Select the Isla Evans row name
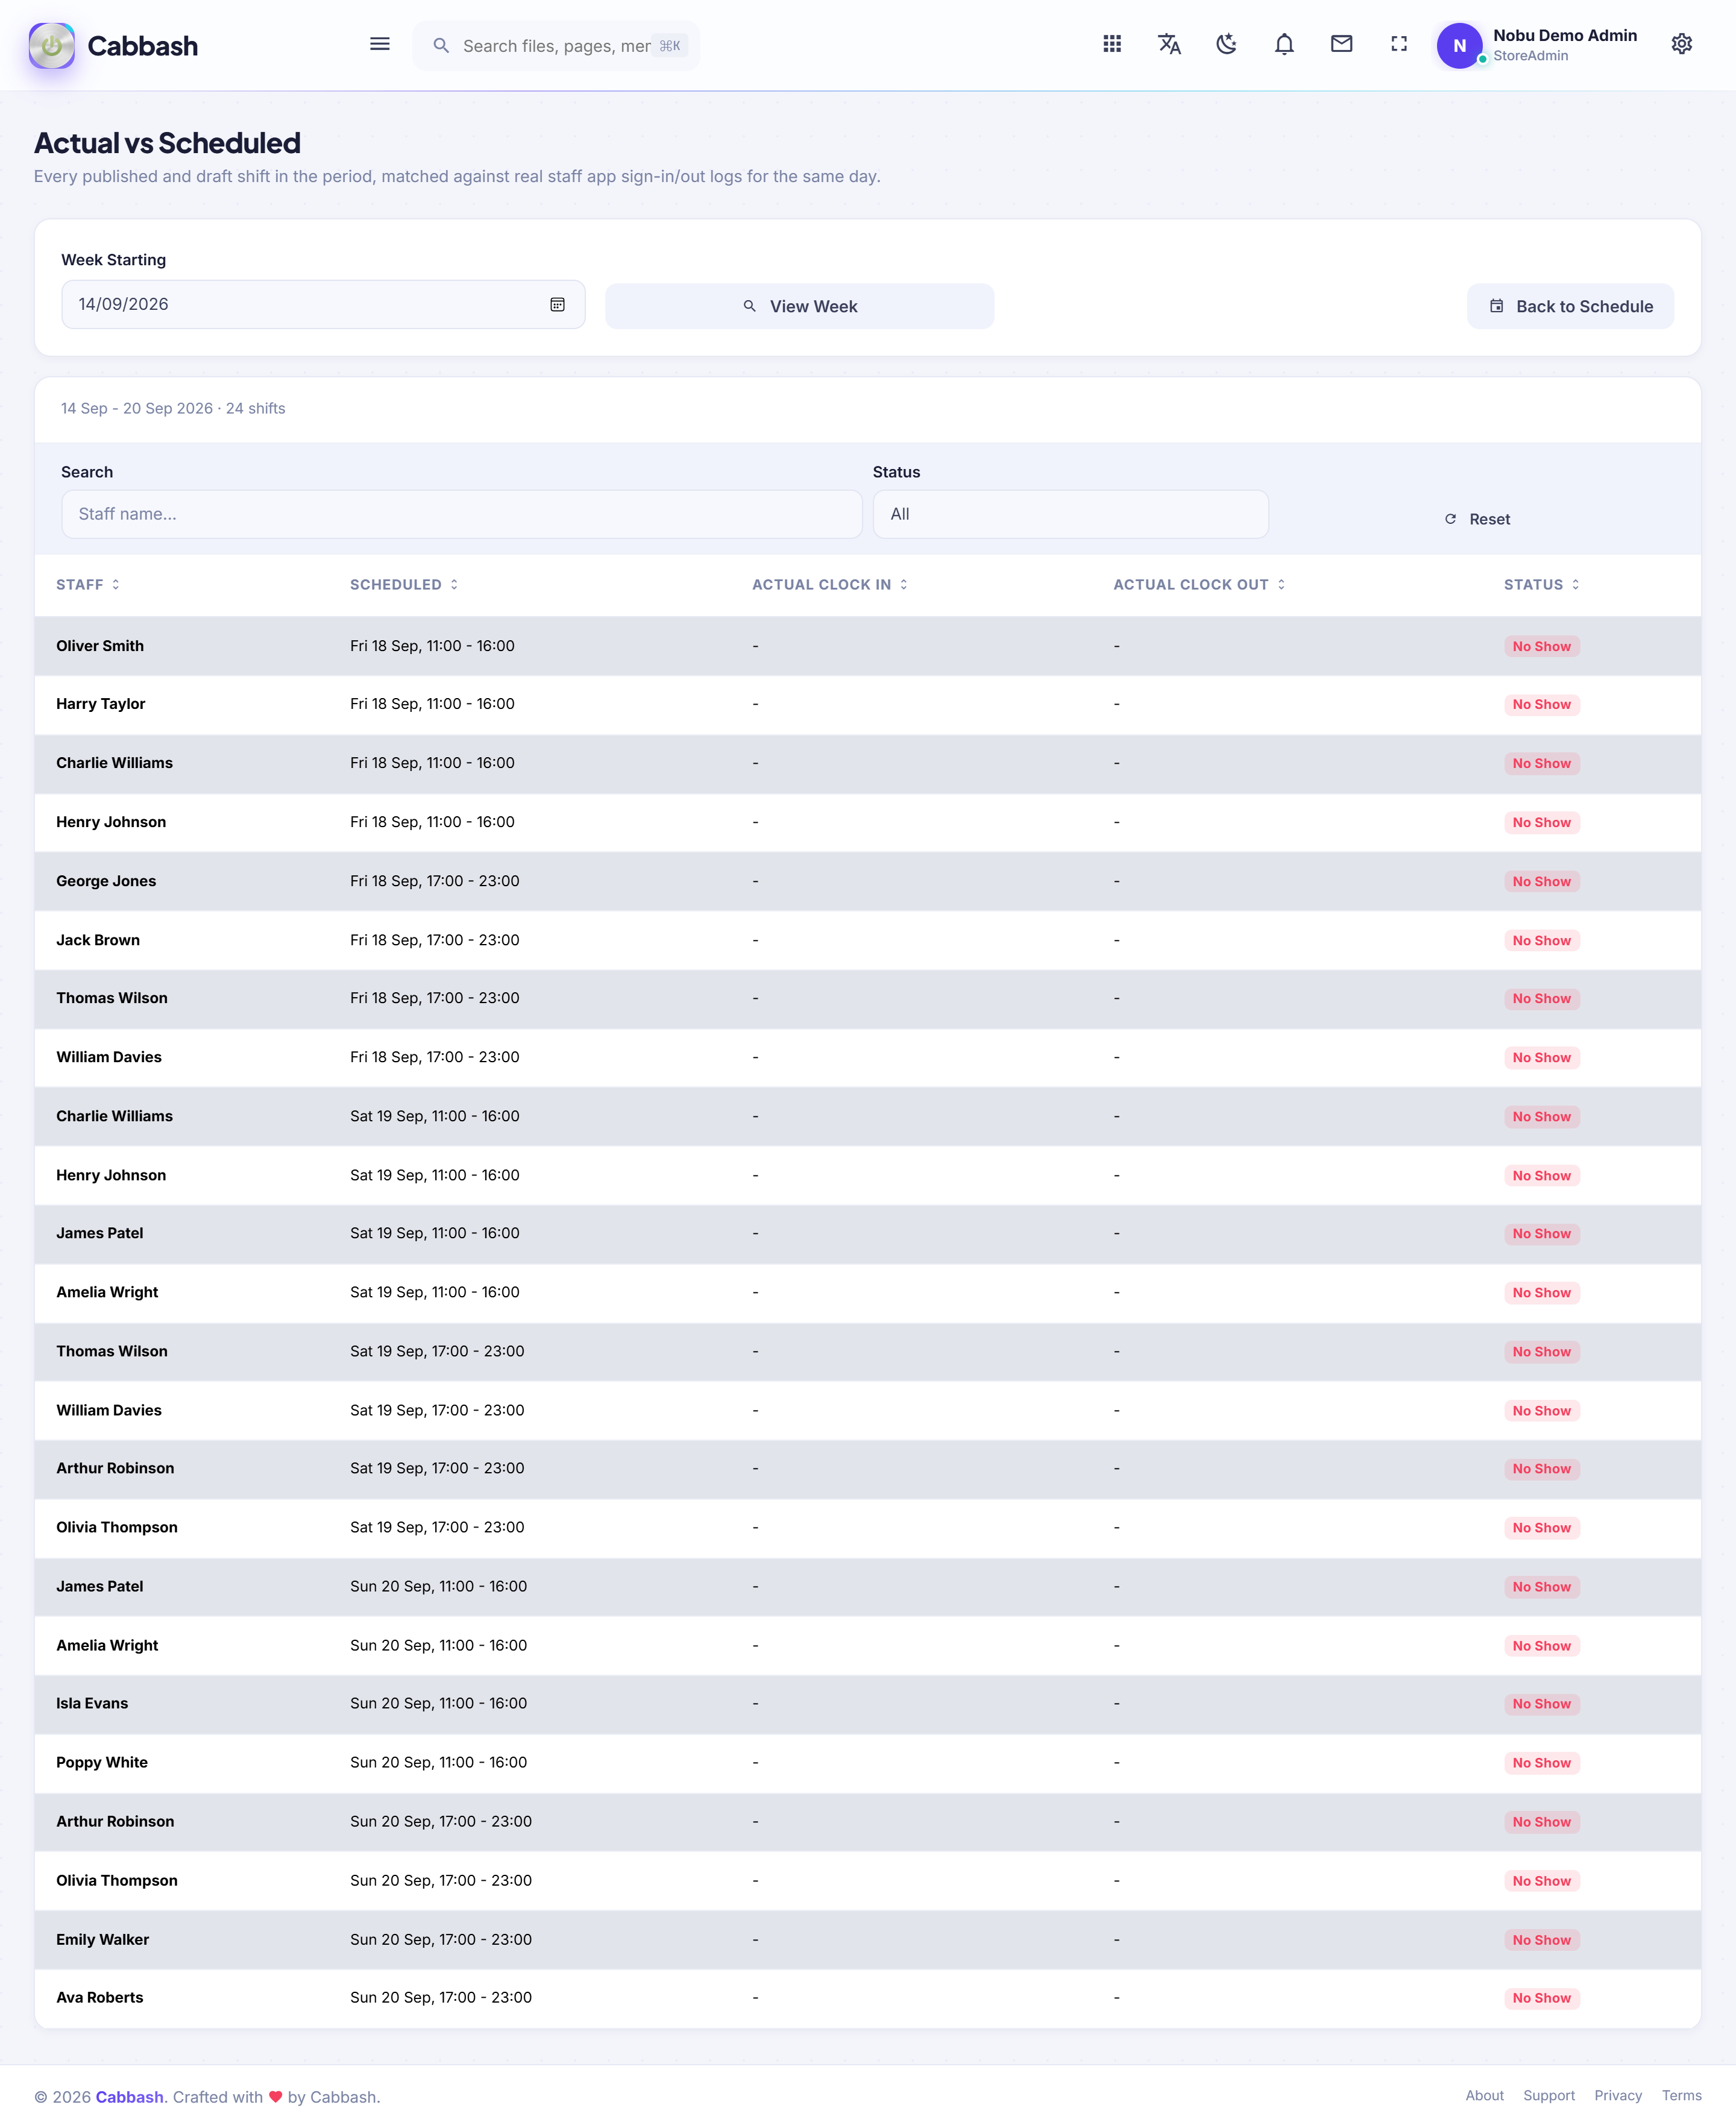The height and width of the screenshot is (2128, 1736). pos(92,1703)
